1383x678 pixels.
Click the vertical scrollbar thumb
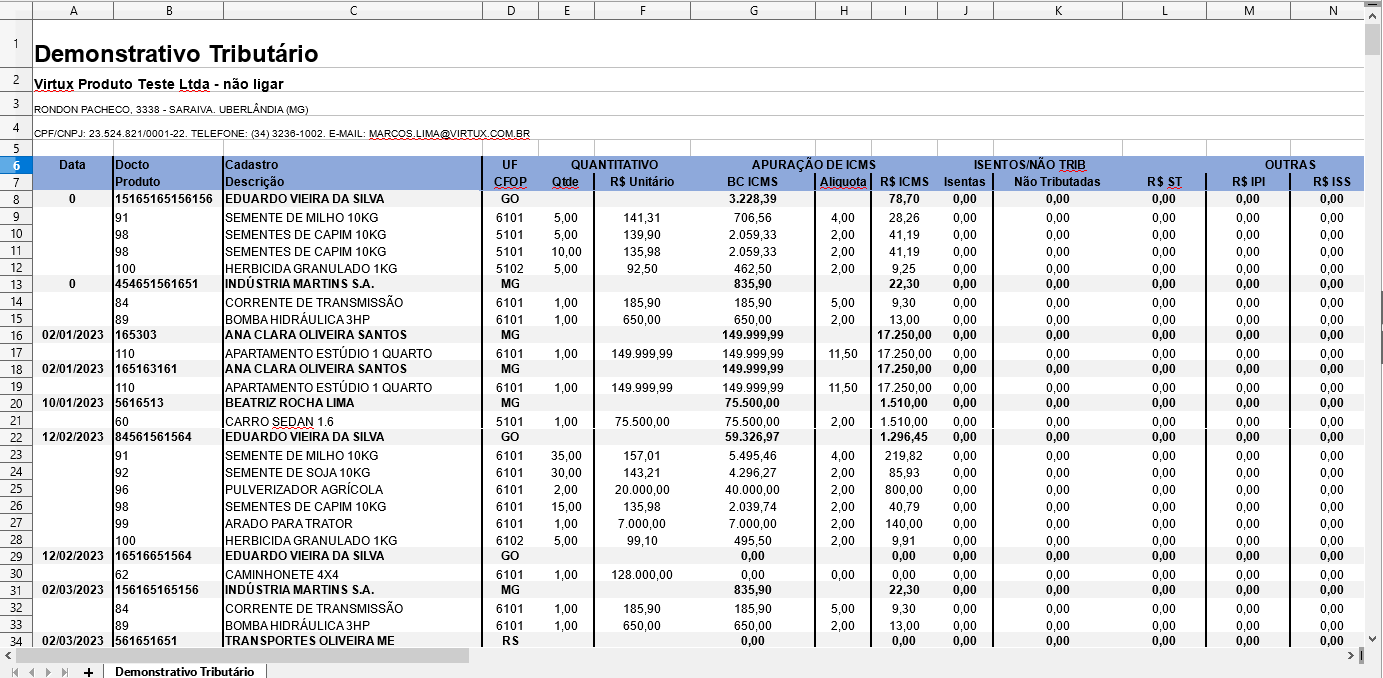1373,38
